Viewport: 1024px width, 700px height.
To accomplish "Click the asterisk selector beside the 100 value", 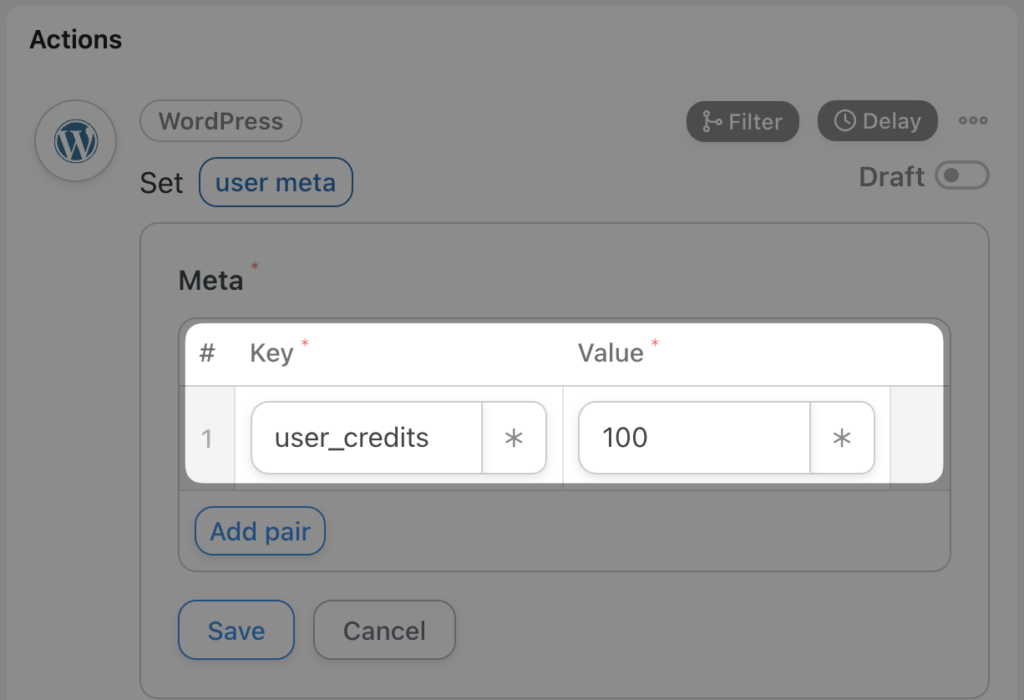I will [x=842, y=437].
